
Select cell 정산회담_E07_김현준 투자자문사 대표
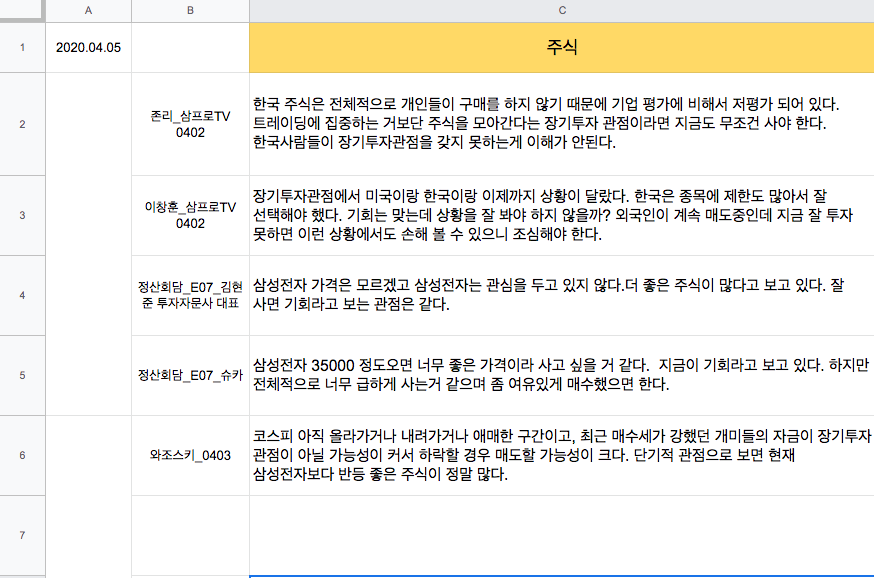[x=190, y=295]
